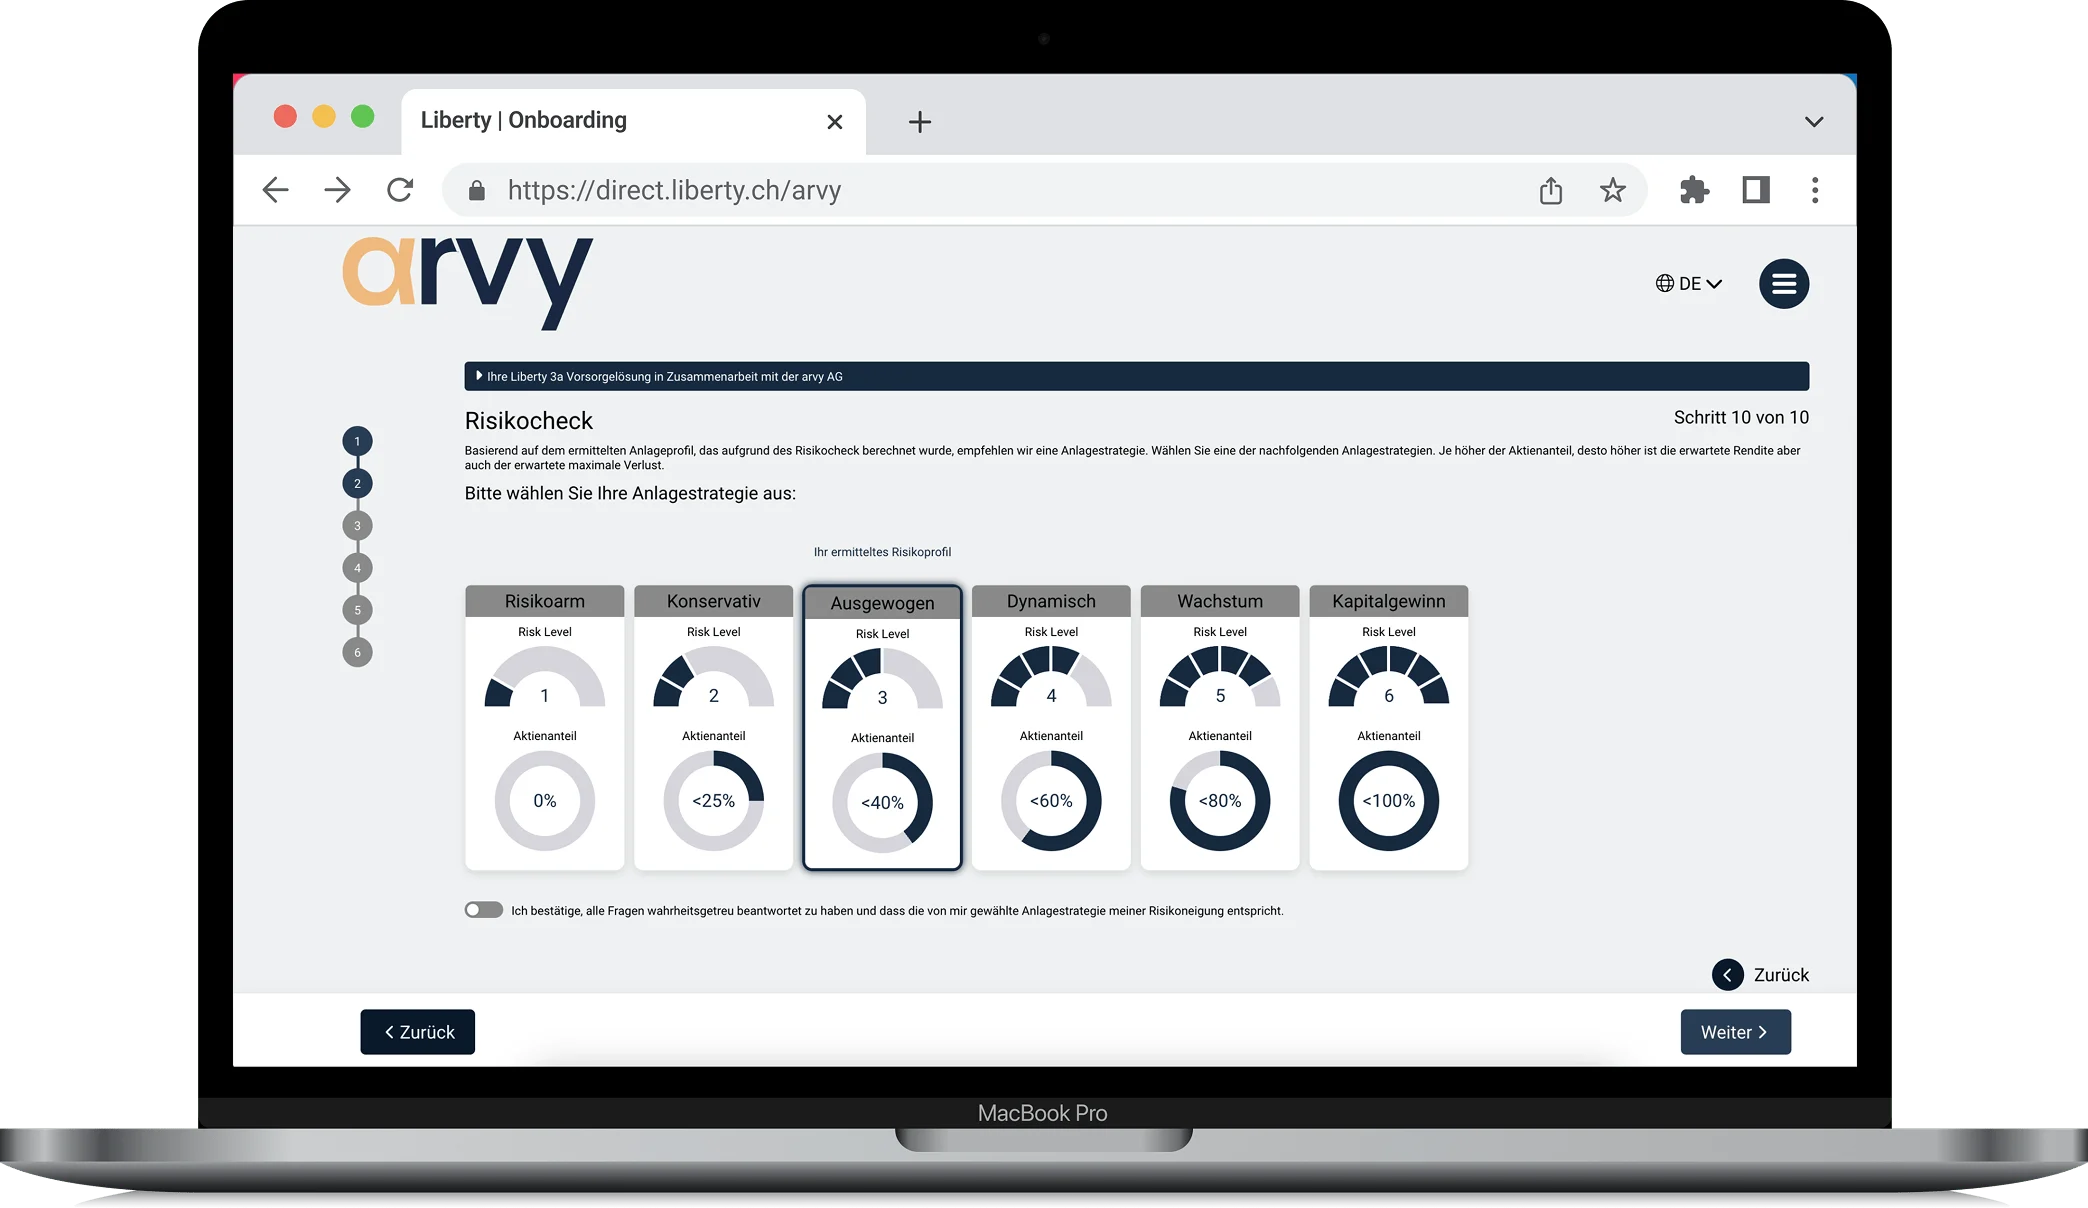Click the round Zurück arrow icon
The width and height of the screenshot is (2088, 1208).
tap(1727, 974)
